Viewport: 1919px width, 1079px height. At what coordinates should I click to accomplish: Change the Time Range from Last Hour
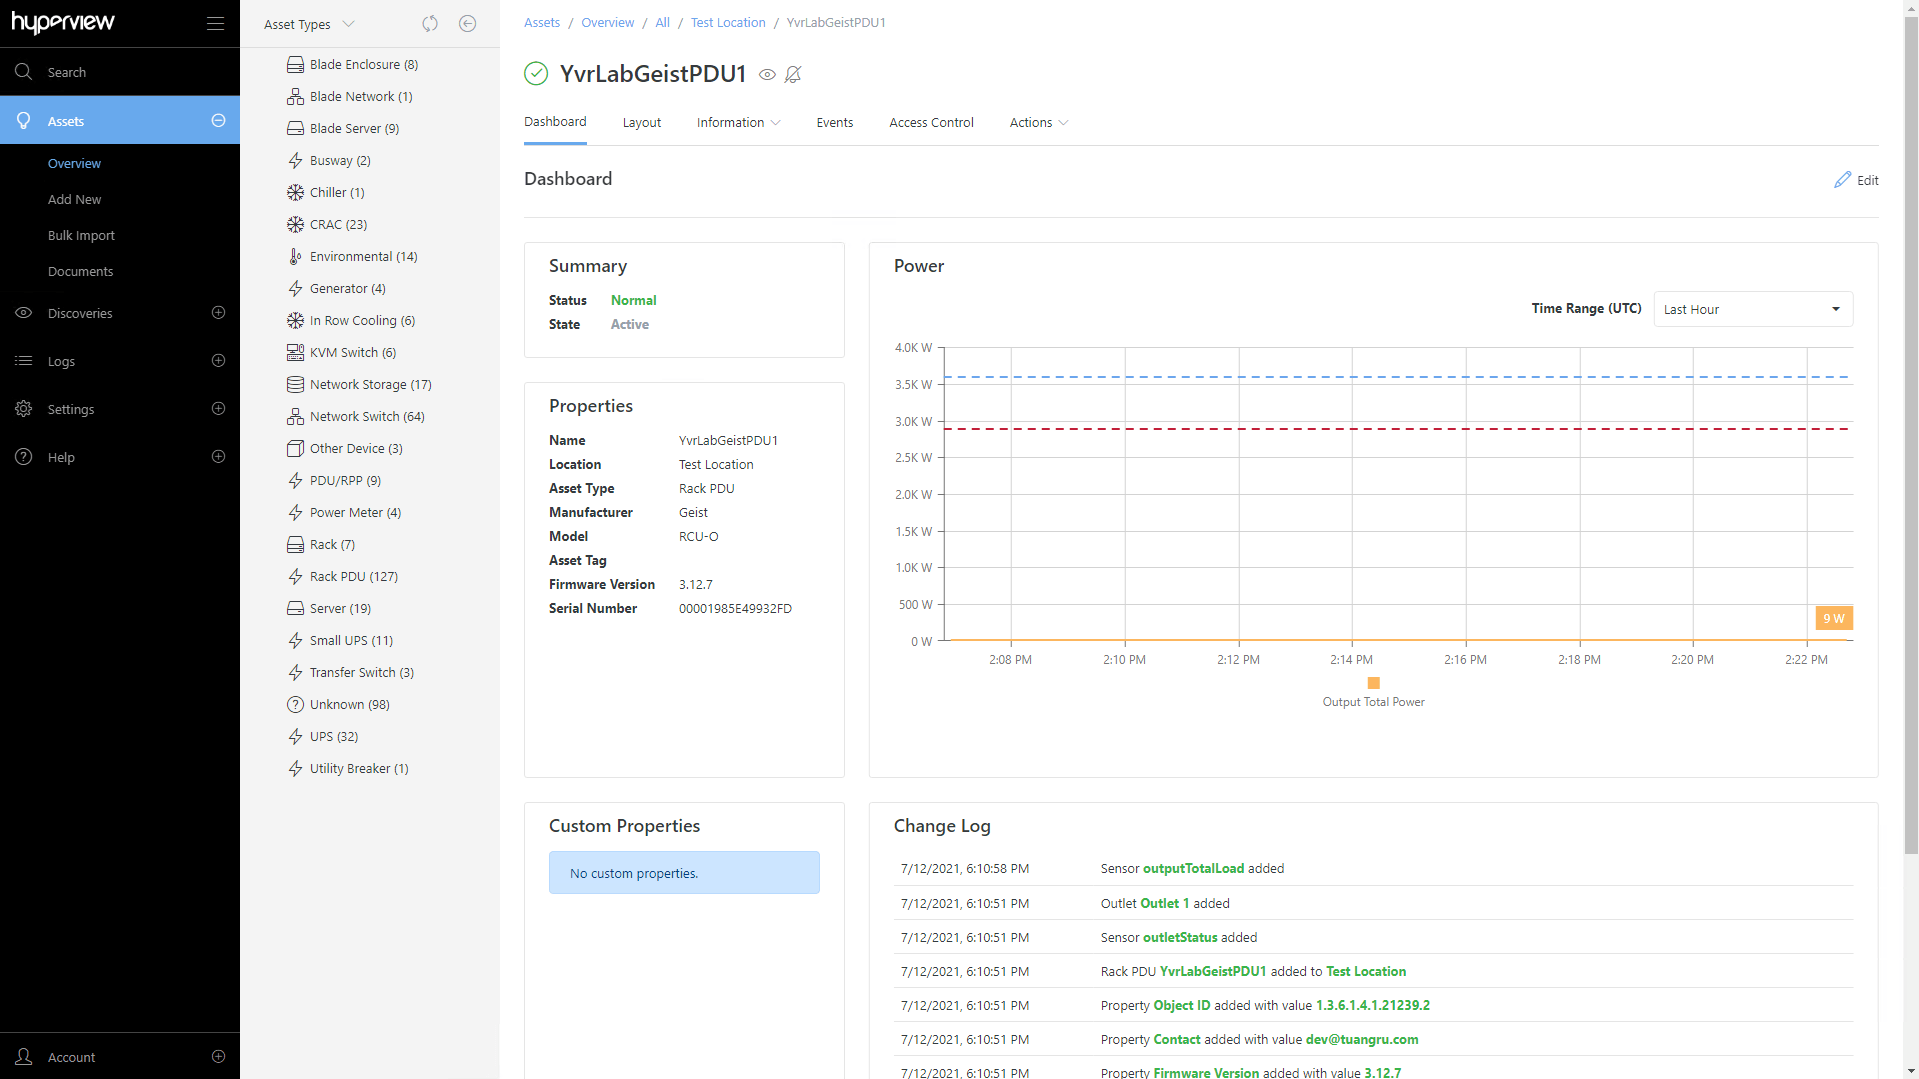[x=1753, y=309]
